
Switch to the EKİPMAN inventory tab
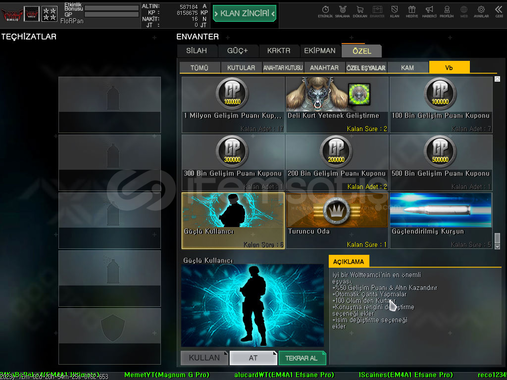click(320, 51)
